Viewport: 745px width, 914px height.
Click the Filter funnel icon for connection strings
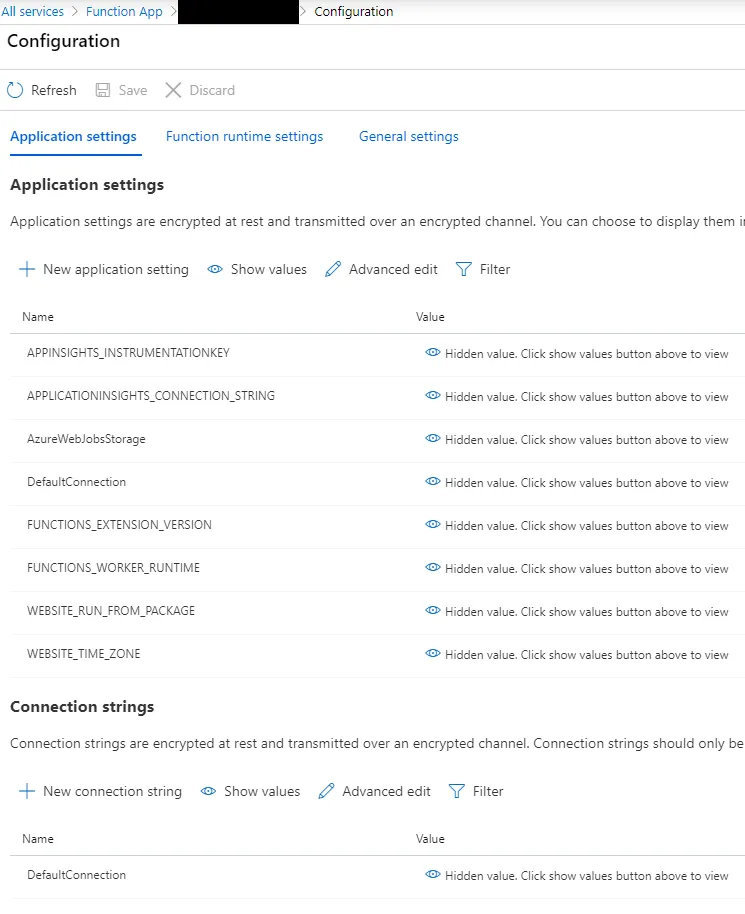[x=457, y=791]
